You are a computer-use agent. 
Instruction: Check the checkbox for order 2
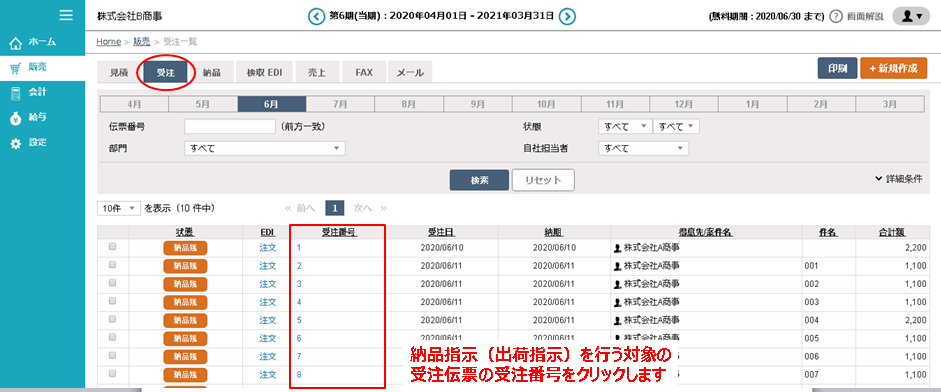pos(112,265)
